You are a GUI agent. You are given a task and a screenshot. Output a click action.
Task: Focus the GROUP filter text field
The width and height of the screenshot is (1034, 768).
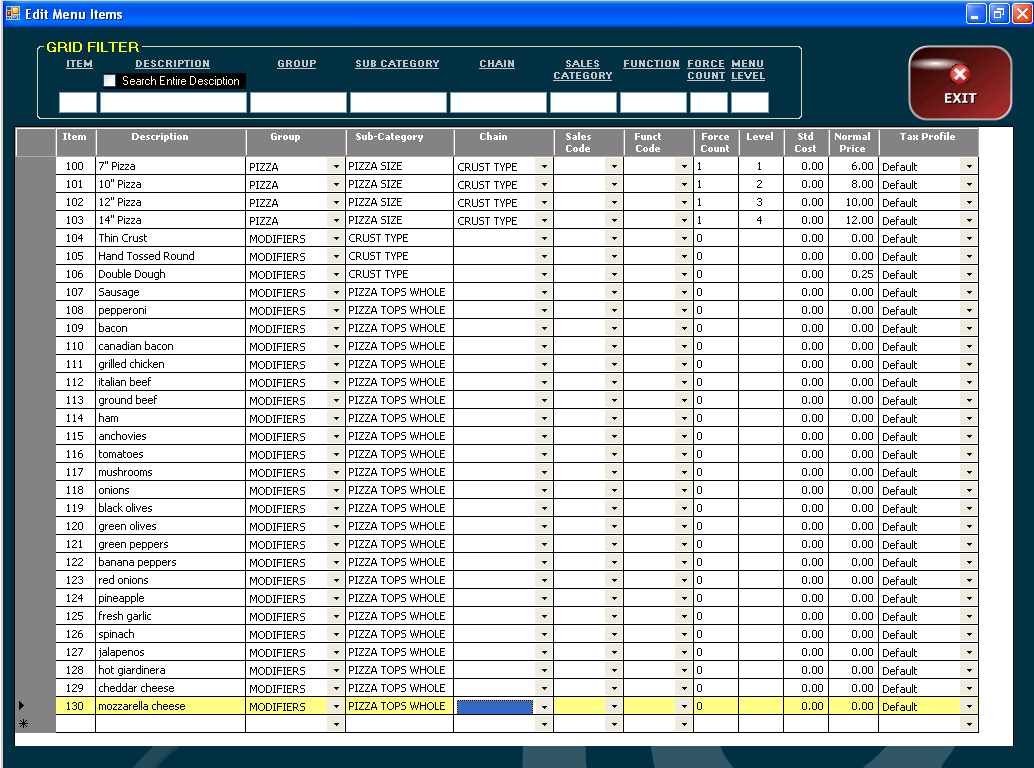[298, 102]
